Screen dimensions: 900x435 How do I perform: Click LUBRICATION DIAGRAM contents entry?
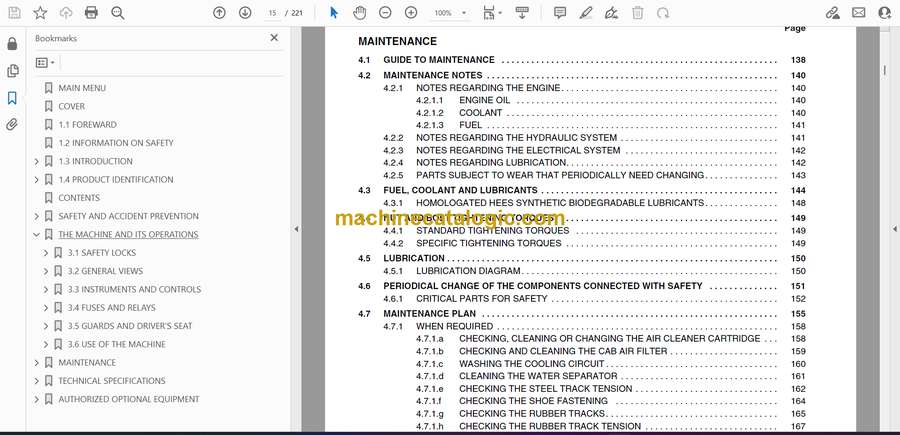(x=468, y=271)
